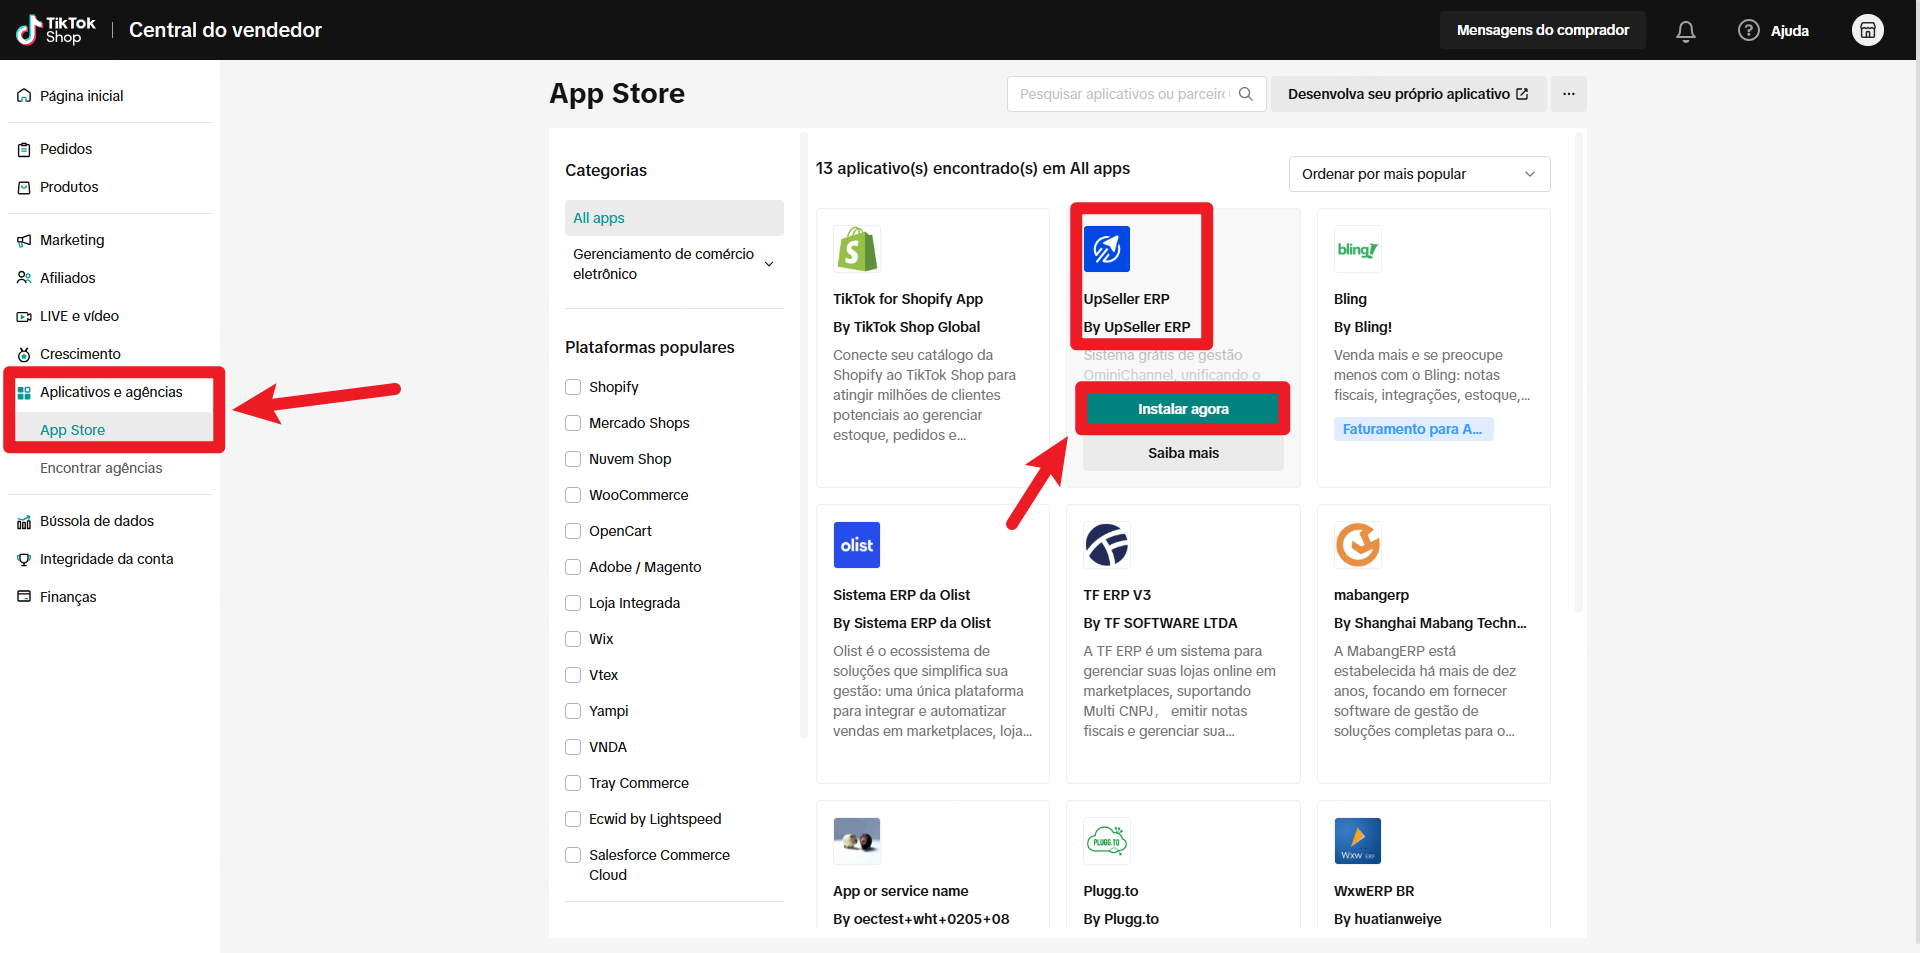Click the categories panel scrollbar

(803, 435)
